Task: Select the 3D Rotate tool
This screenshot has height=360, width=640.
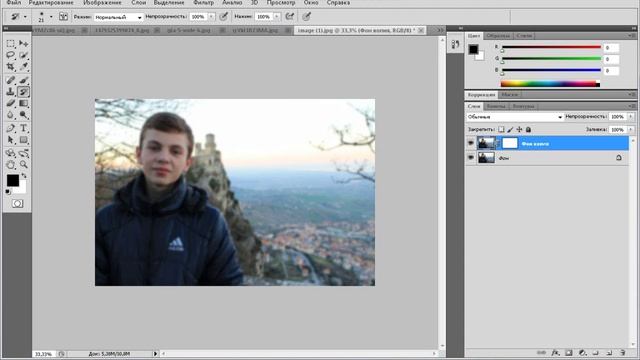Action: pos(11,153)
